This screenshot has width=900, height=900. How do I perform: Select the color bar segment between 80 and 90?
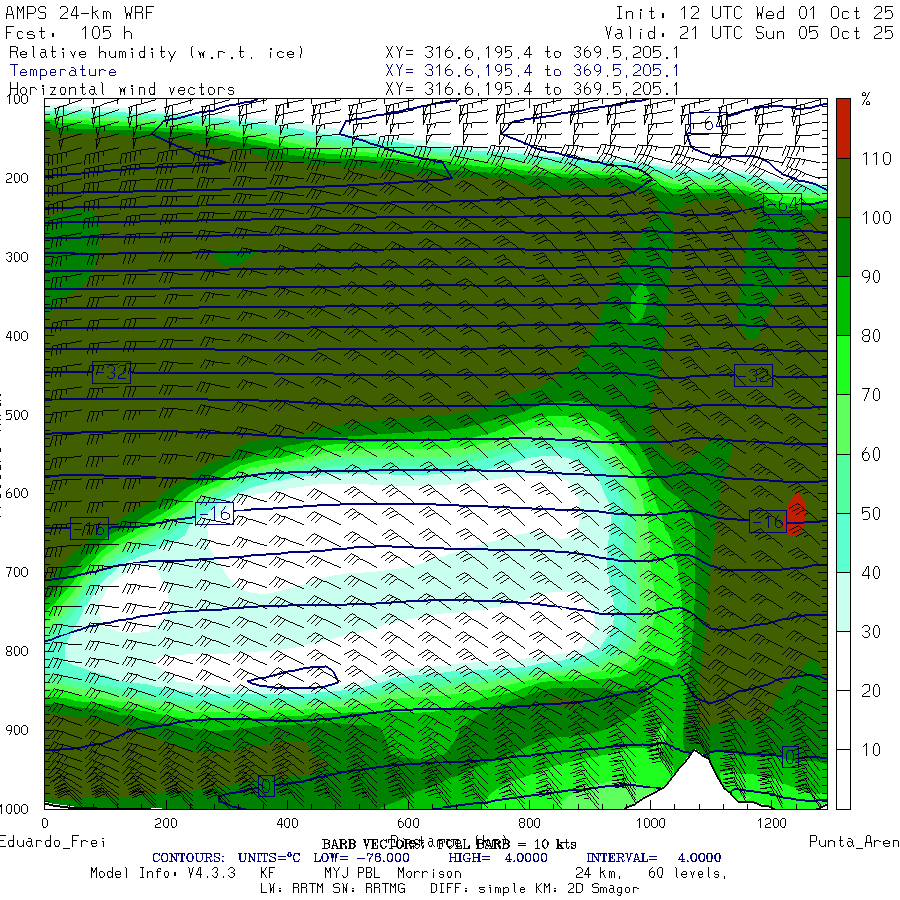843,306
